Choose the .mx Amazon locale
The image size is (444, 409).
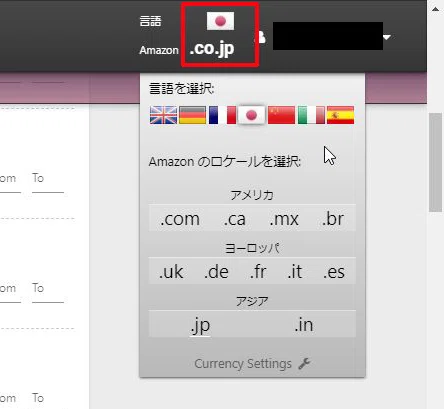[284, 219]
